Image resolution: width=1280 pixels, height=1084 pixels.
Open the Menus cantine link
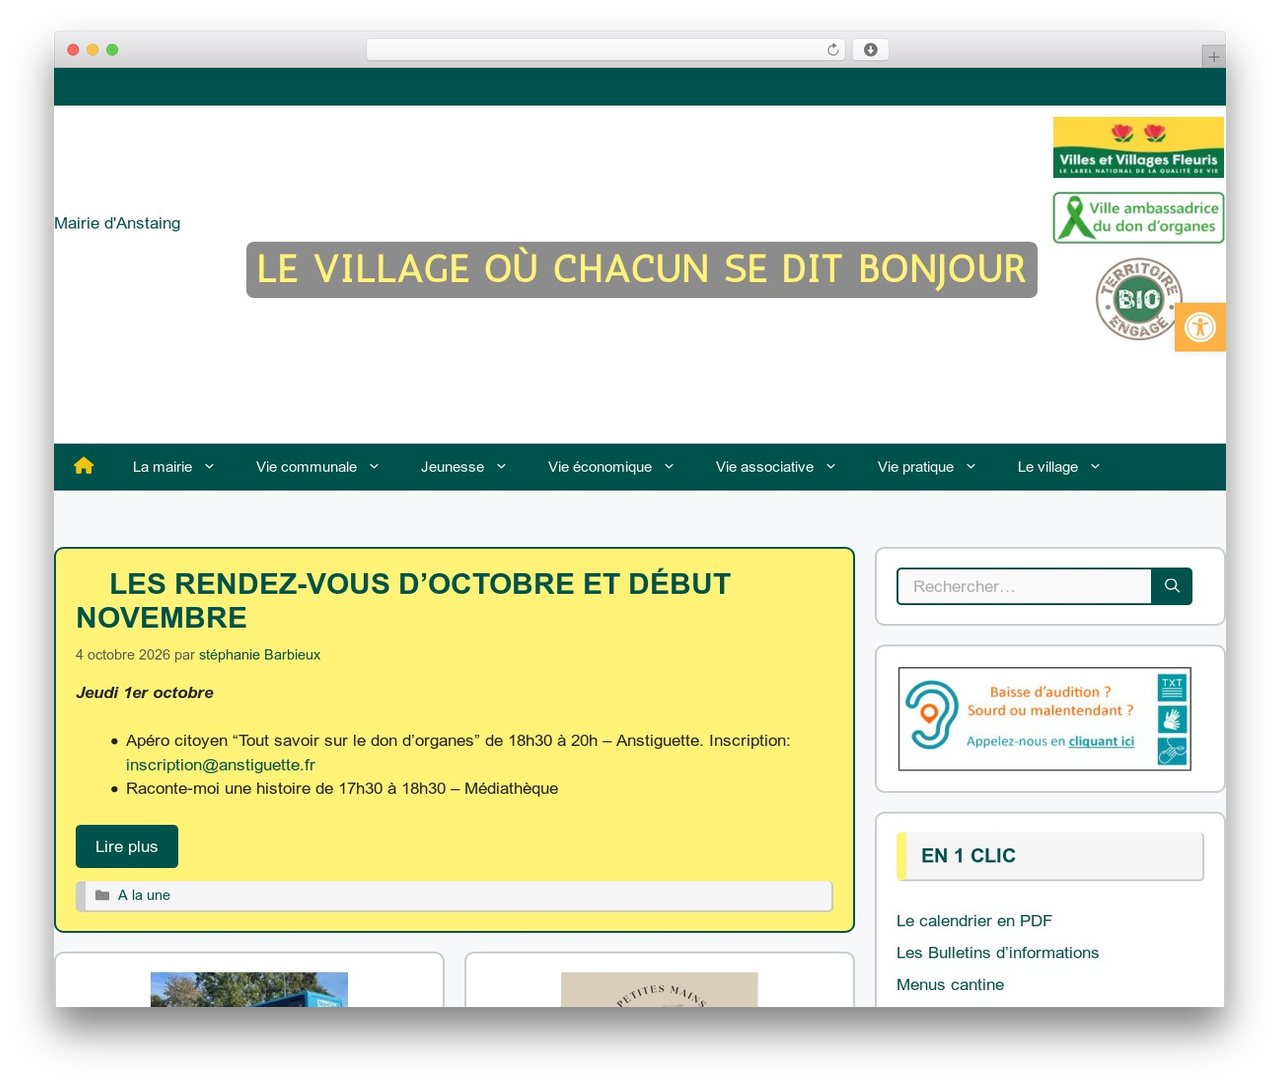click(950, 985)
